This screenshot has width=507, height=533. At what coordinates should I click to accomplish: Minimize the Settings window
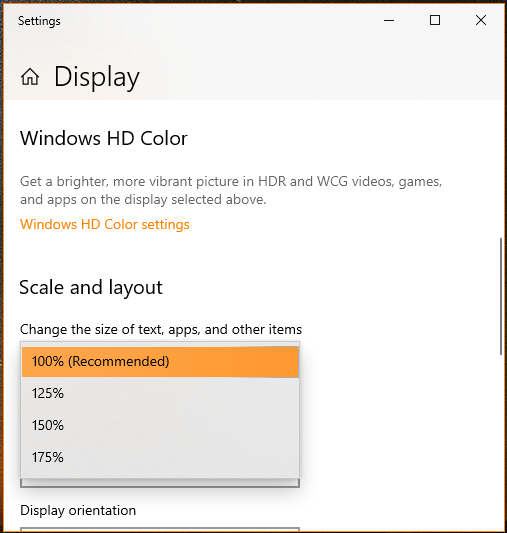[x=389, y=20]
